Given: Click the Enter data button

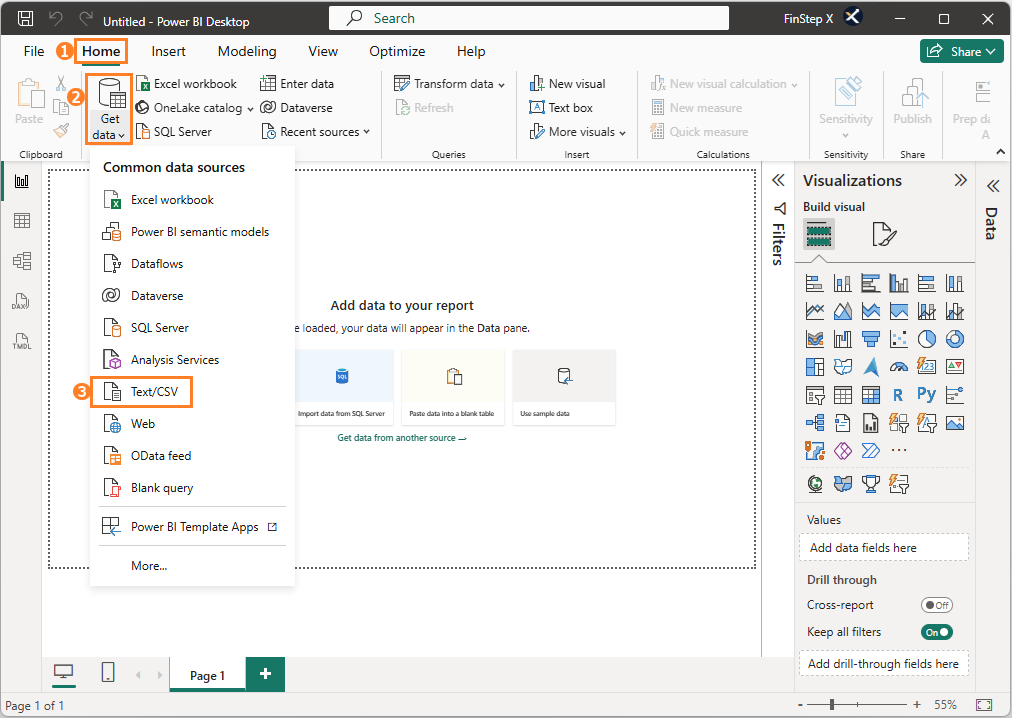Looking at the screenshot, I should (297, 84).
